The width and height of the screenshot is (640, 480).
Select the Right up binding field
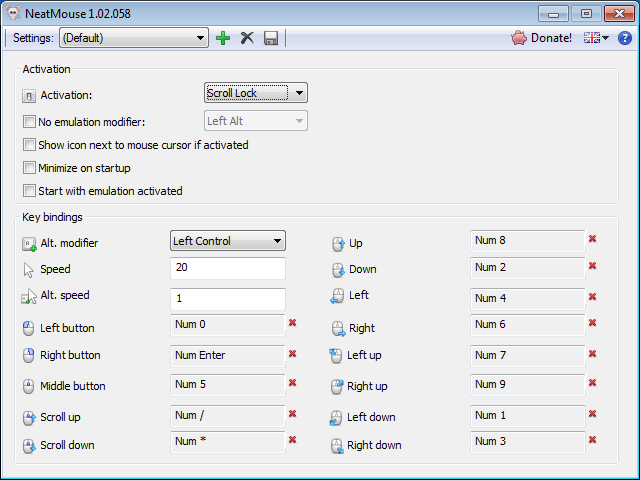tap(527, 385)
